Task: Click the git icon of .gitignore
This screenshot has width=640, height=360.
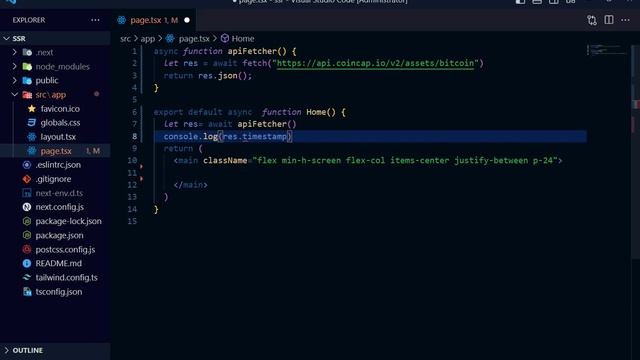Action: pyautogui.click(x=27, y=179)
